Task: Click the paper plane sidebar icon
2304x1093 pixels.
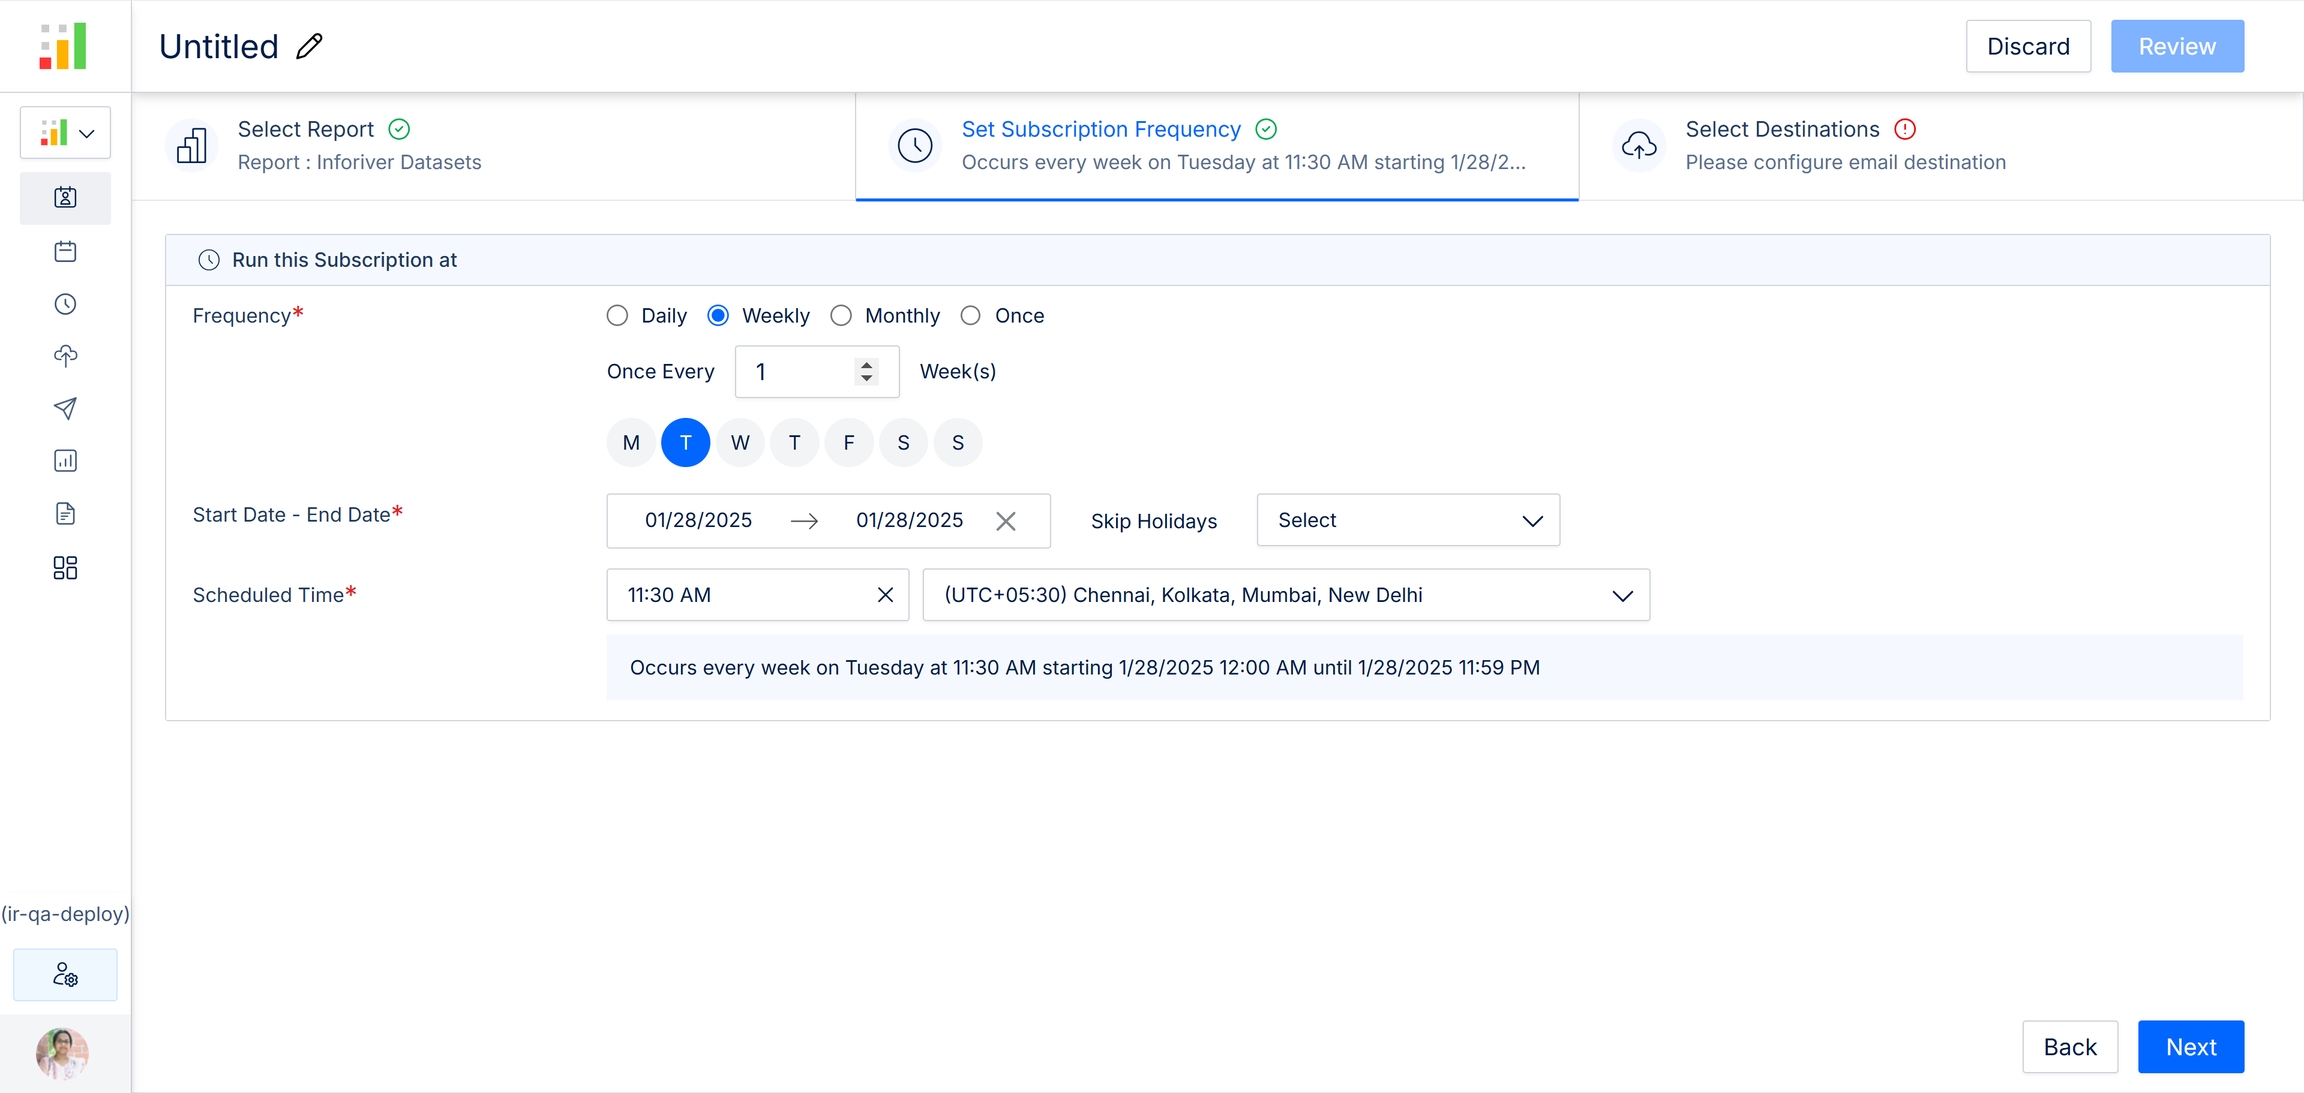Action: 65,408
